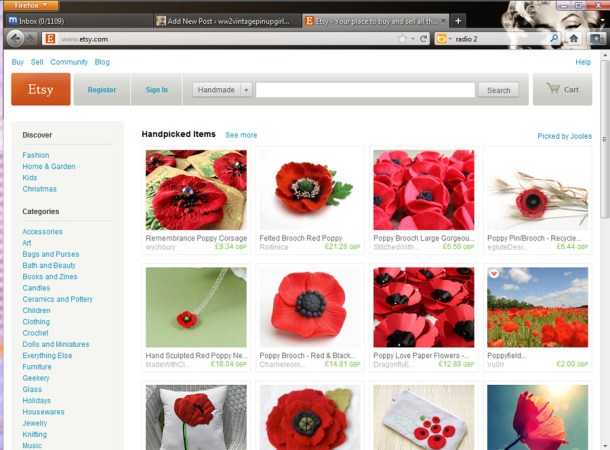This screenshot has width=610, height=450.
Task: Select Jewelry in the Categories list
Action: [34, 423]
